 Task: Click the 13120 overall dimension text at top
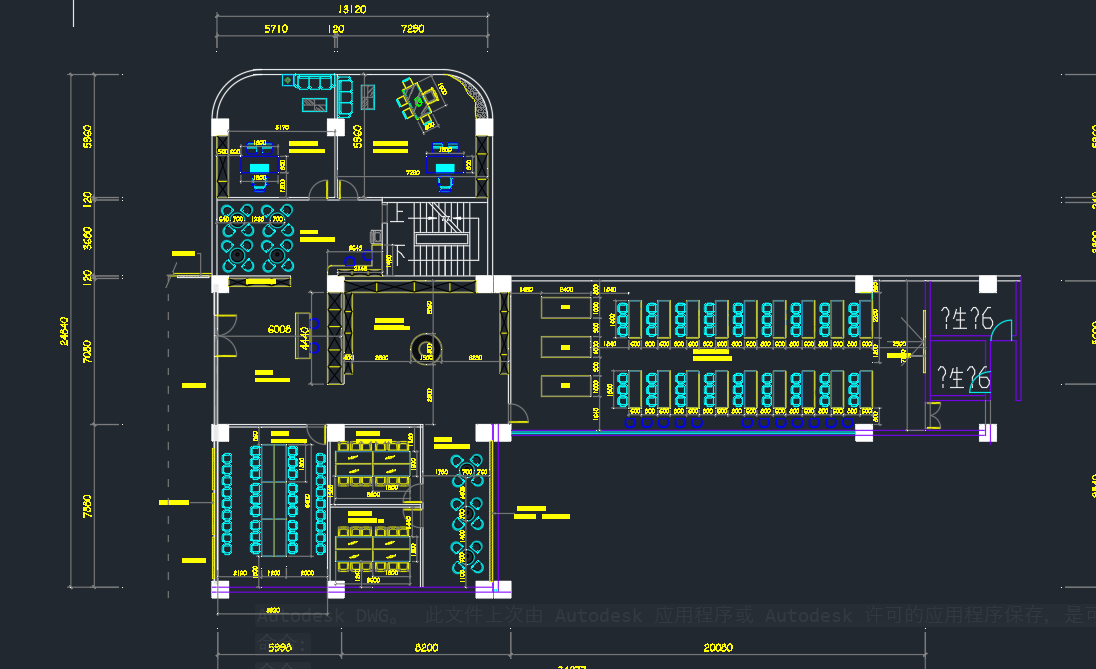coord(352,9)
